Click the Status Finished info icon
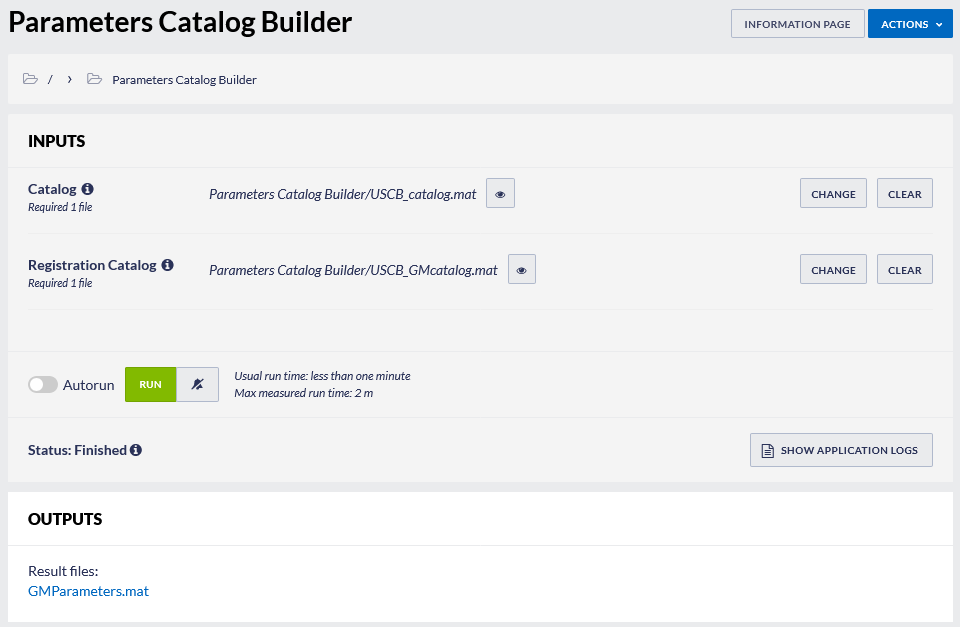 coord(136,450)
